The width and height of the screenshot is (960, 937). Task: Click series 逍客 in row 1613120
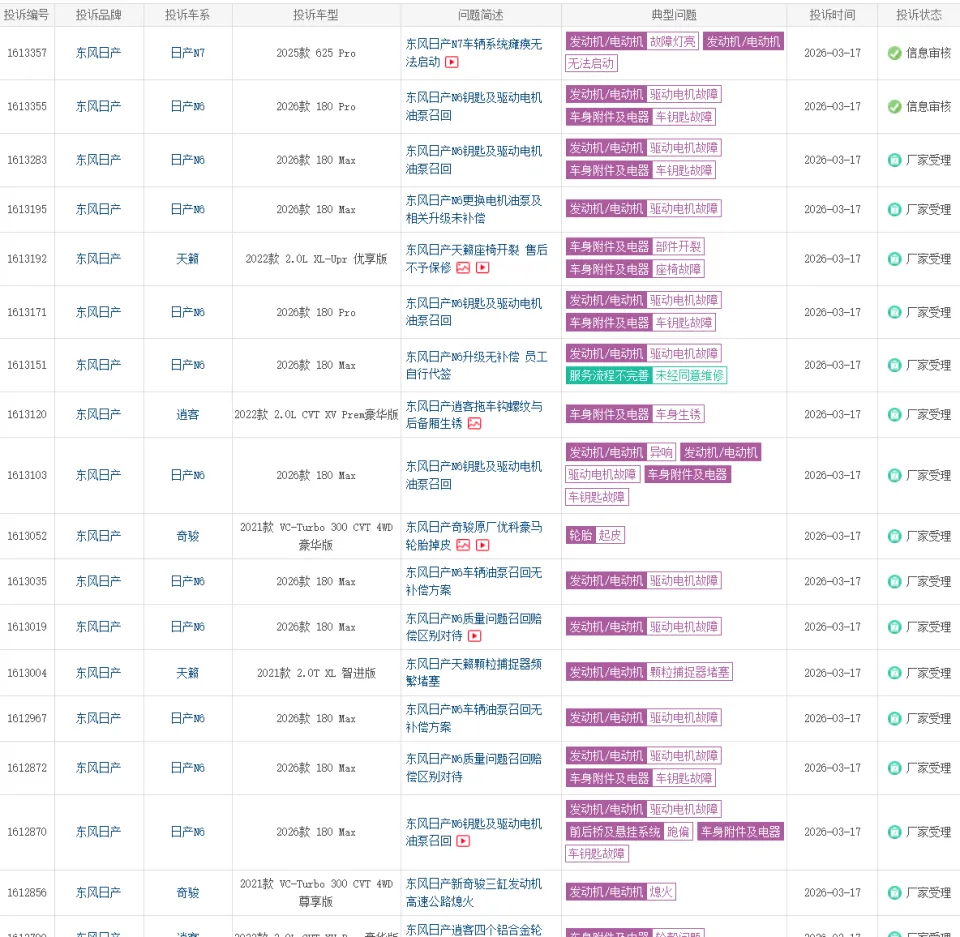point(187,415)
